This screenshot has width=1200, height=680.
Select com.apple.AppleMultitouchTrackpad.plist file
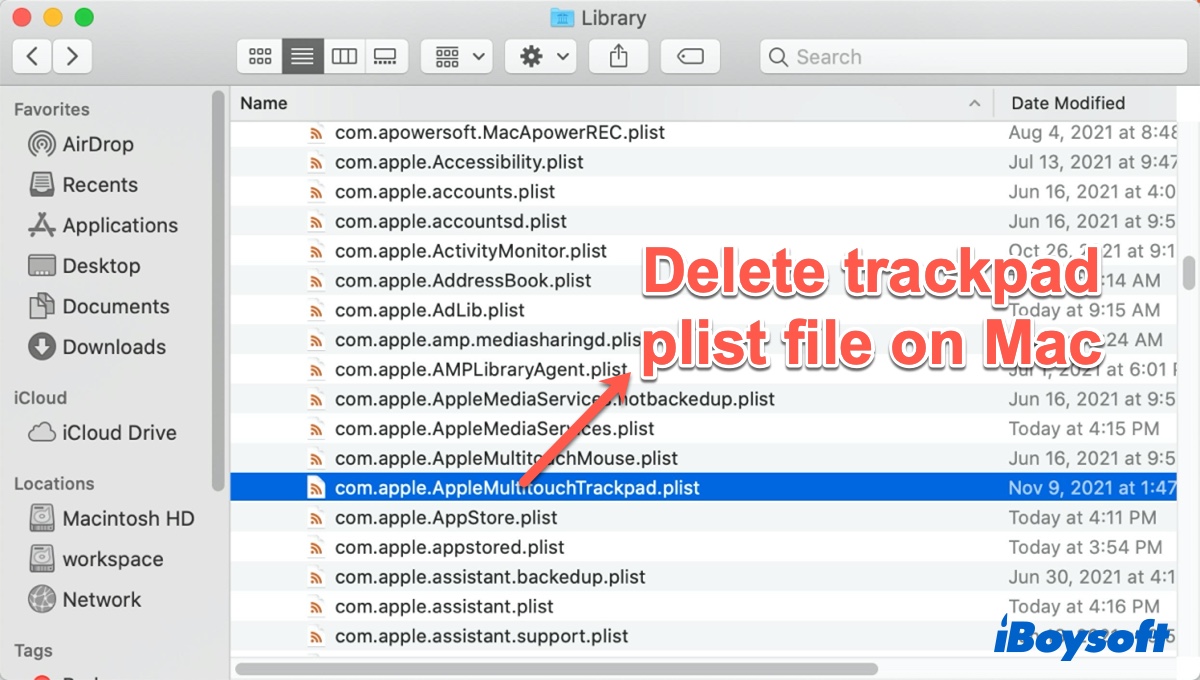(516, 488)
